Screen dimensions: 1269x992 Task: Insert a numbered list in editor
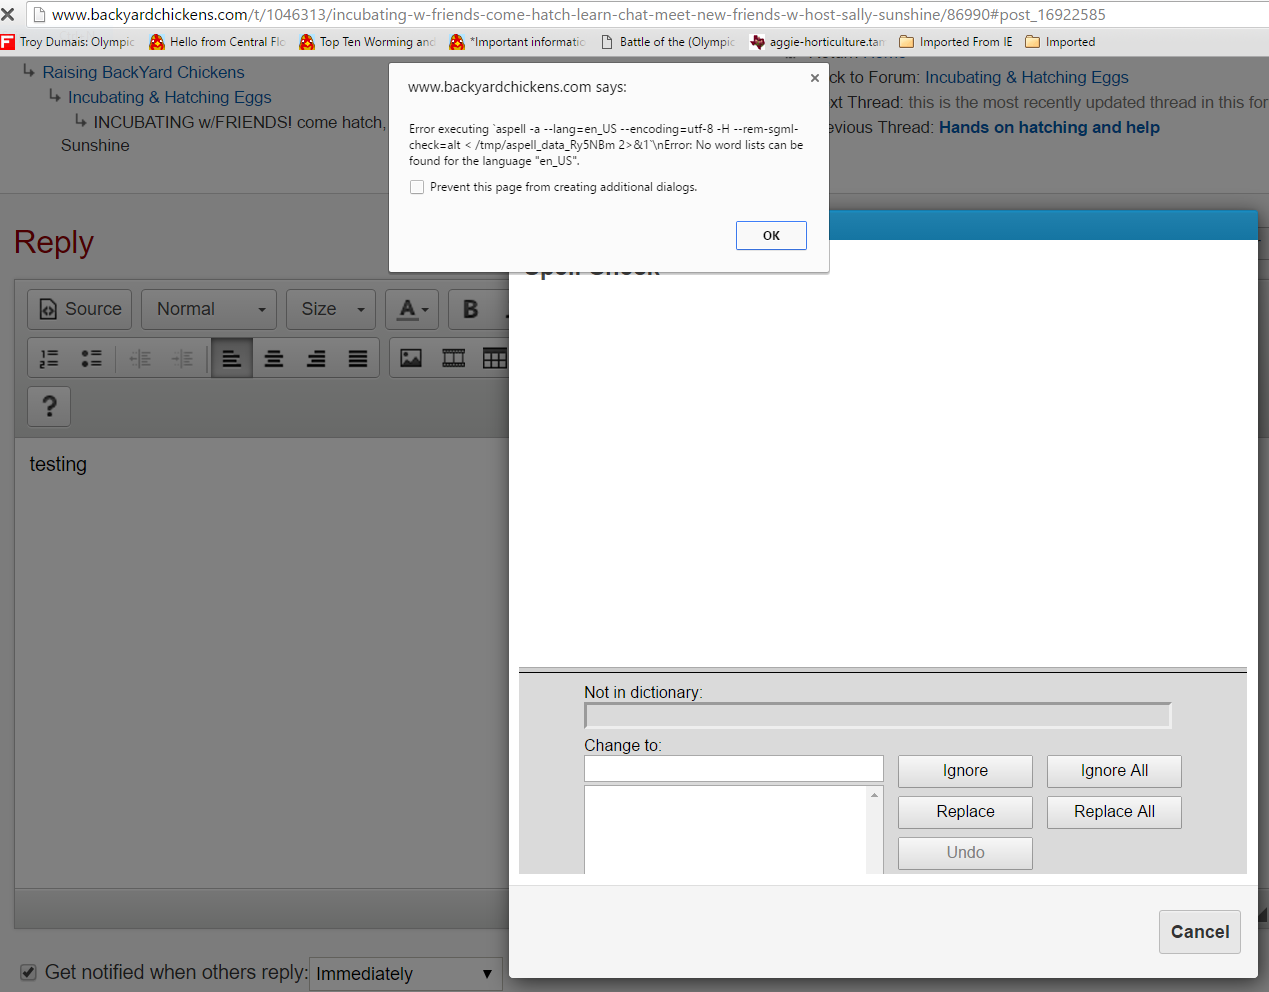(49, 358)
